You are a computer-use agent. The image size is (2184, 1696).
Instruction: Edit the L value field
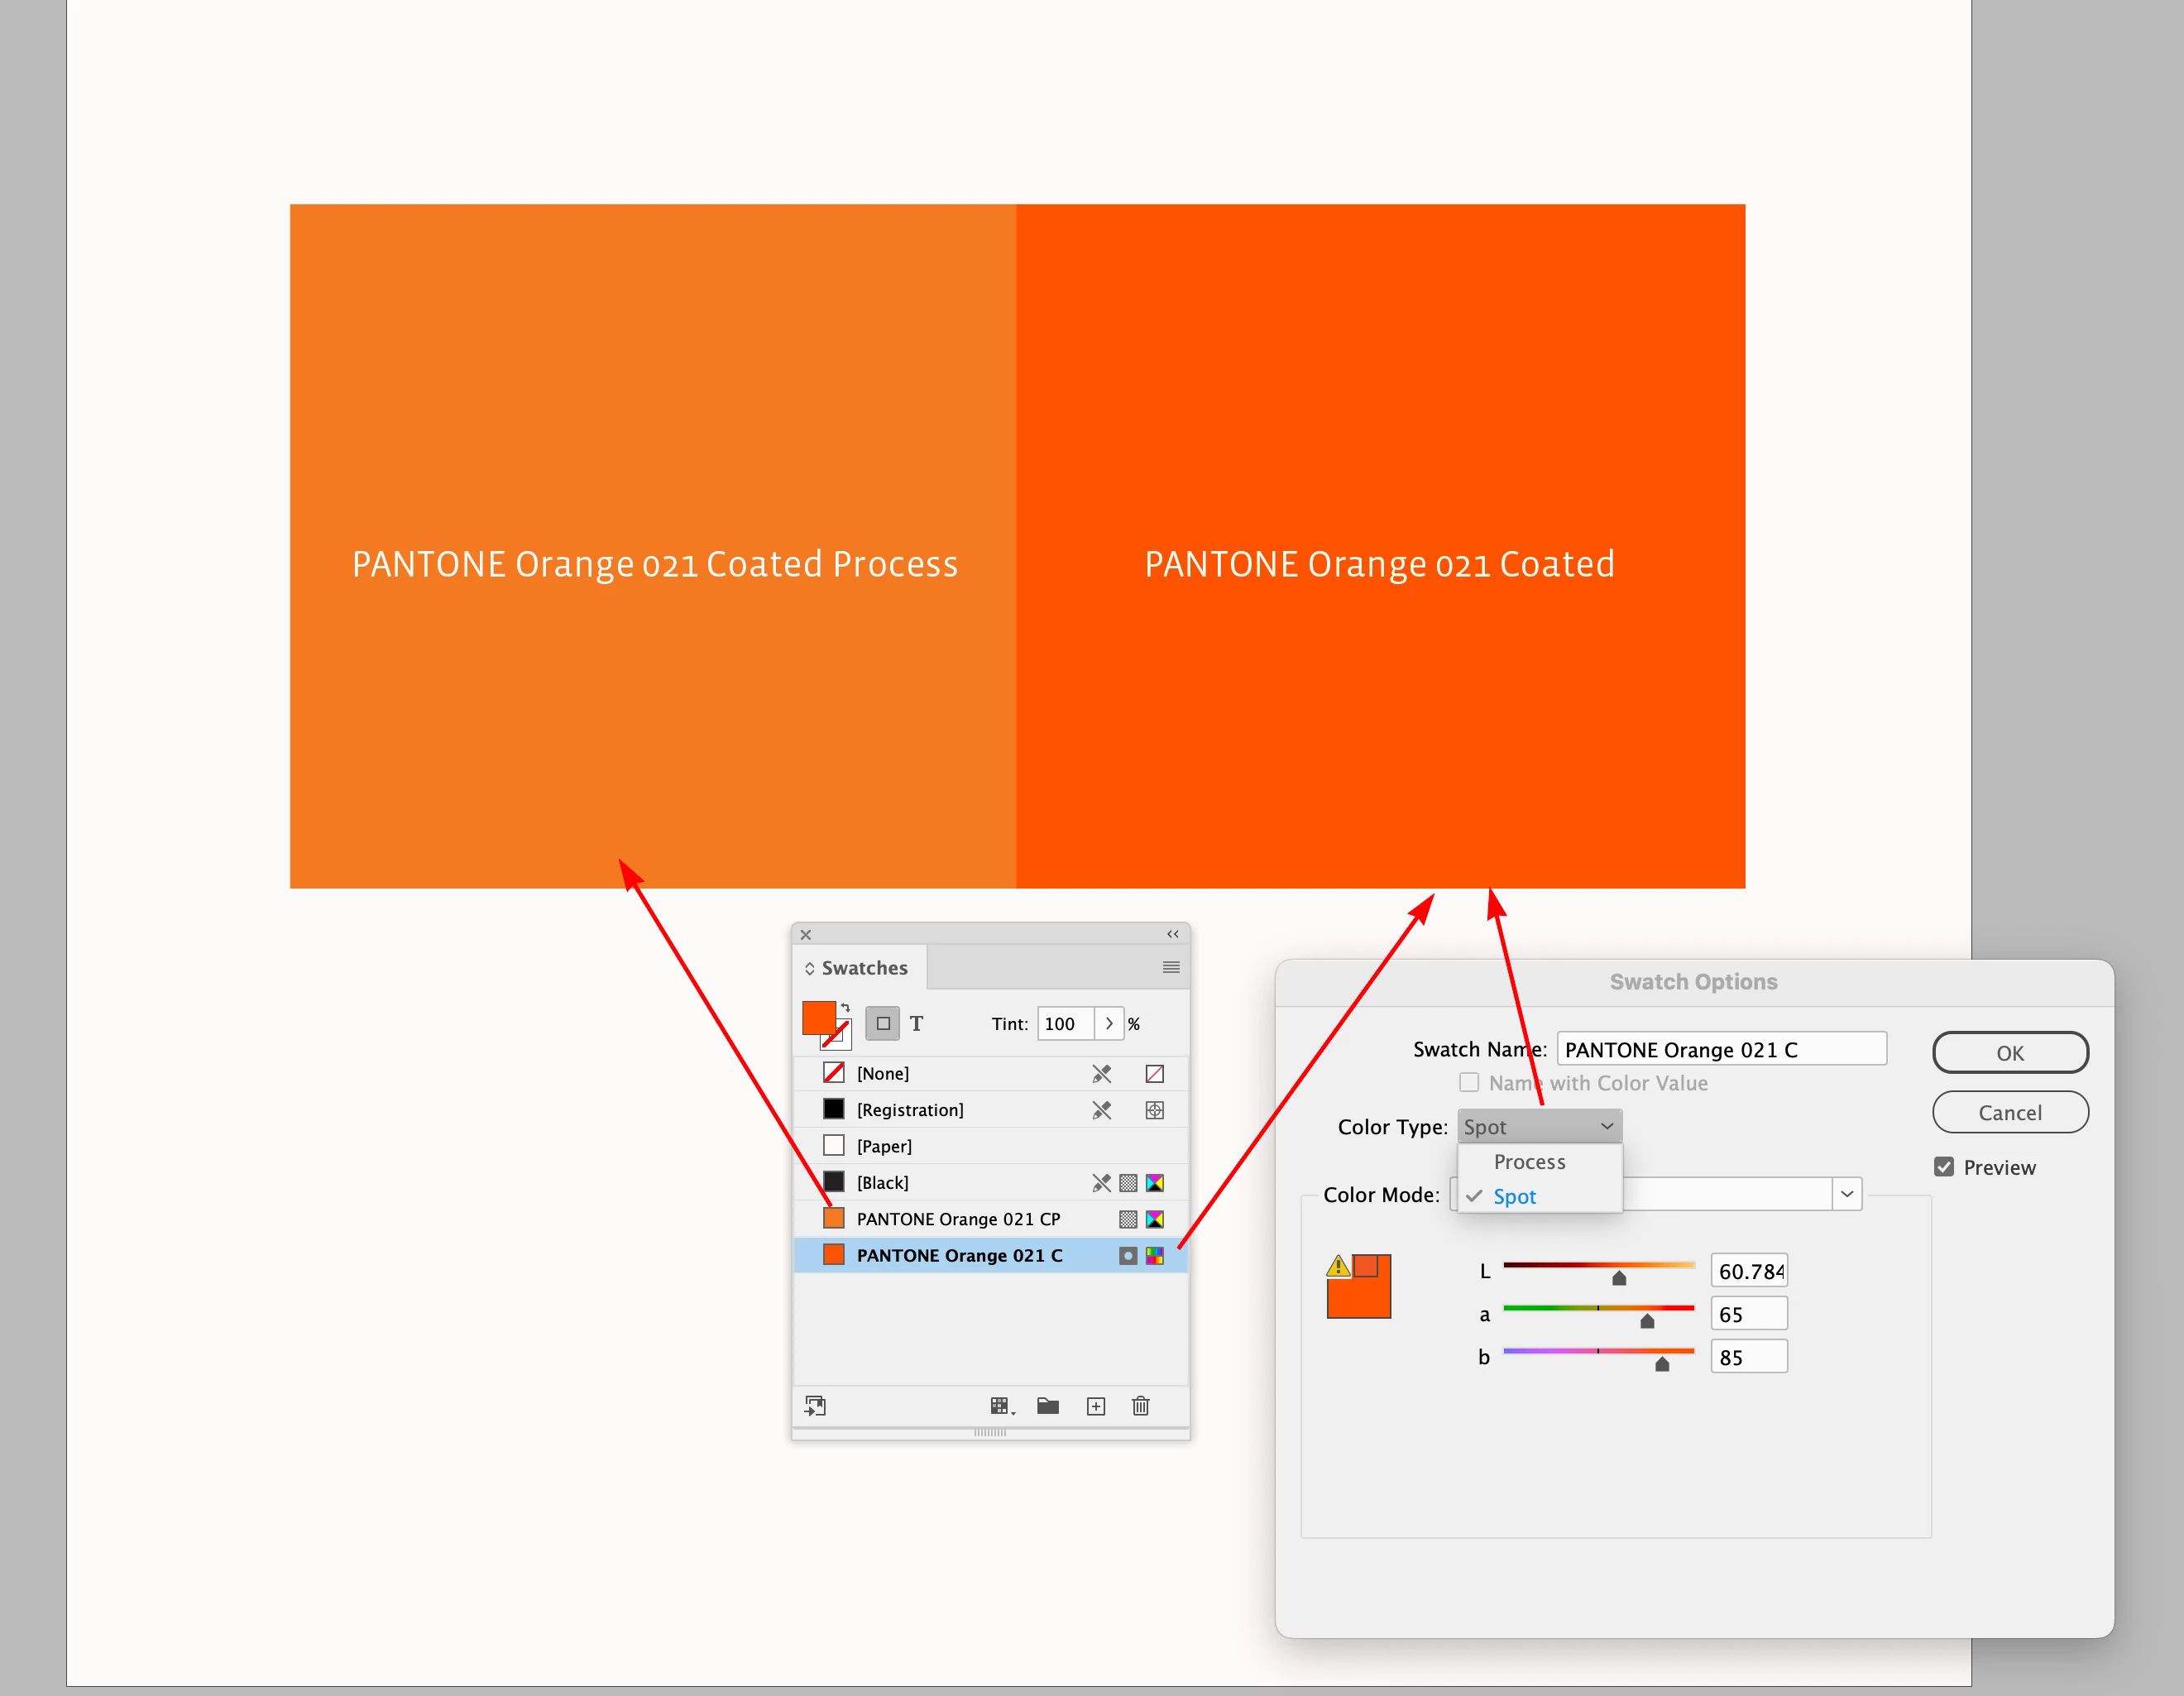pyautogui.click(x=1749, y=1271)
